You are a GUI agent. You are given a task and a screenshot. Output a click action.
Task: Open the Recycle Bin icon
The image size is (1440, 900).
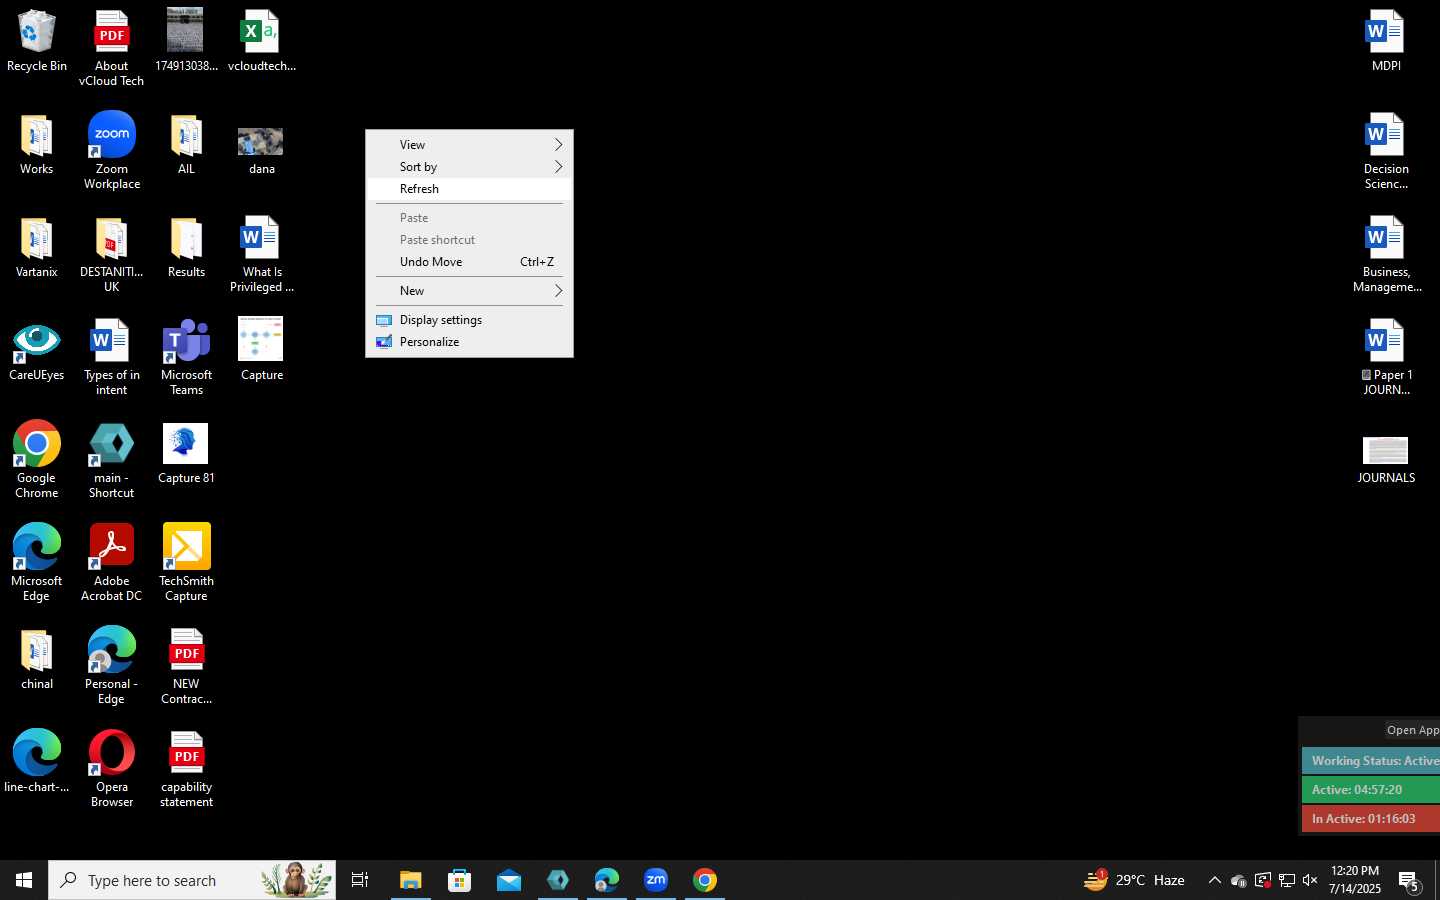coord(37,41)
